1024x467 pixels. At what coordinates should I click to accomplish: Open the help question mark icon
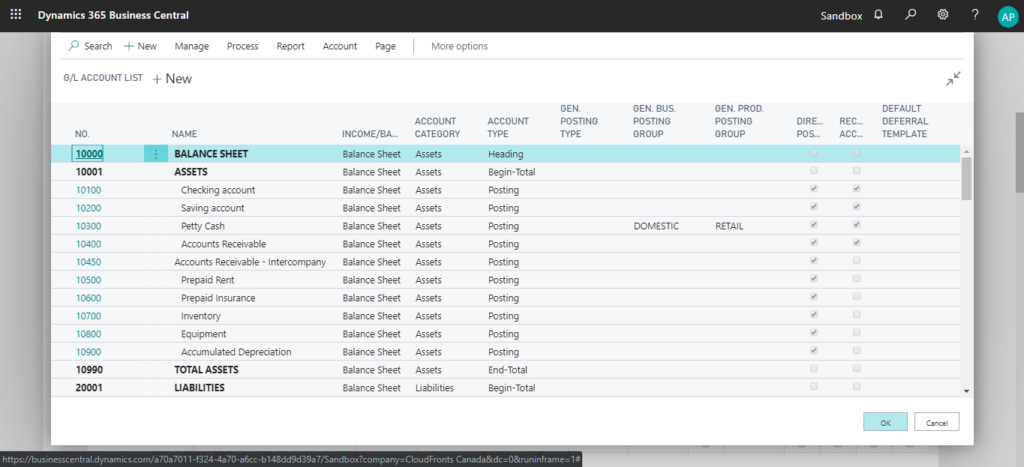(975, 14)
